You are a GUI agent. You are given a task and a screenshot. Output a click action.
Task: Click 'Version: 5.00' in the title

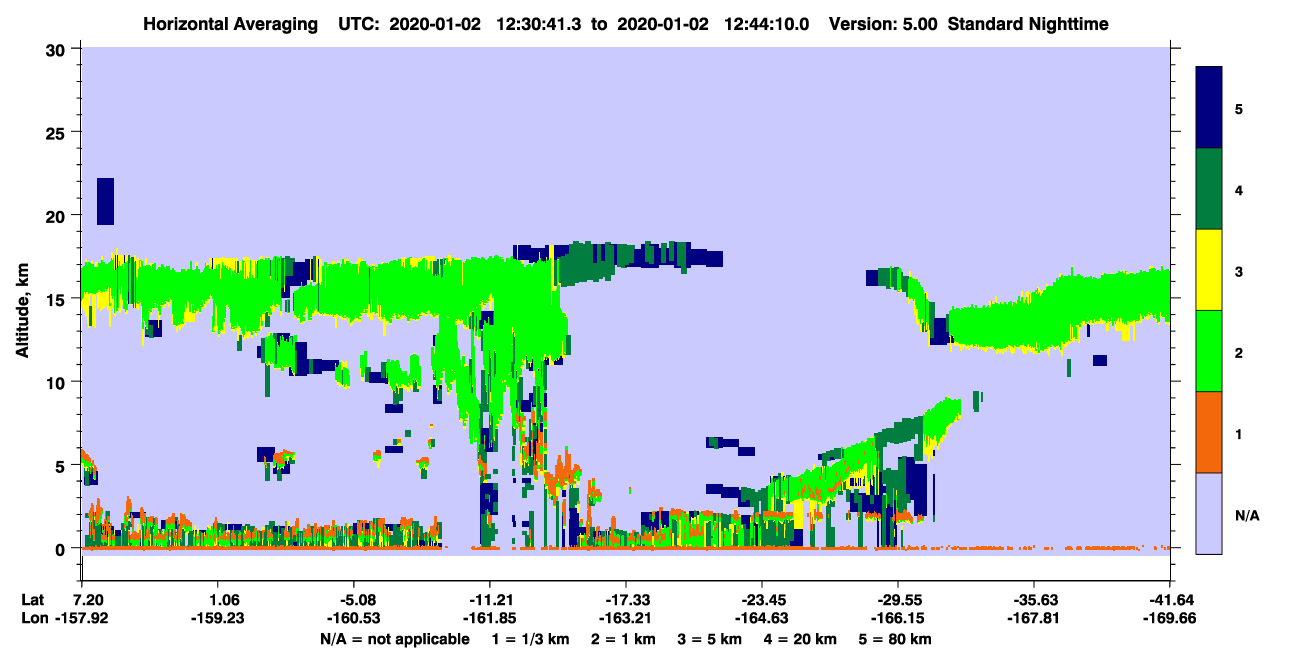[x=883, y=24]
